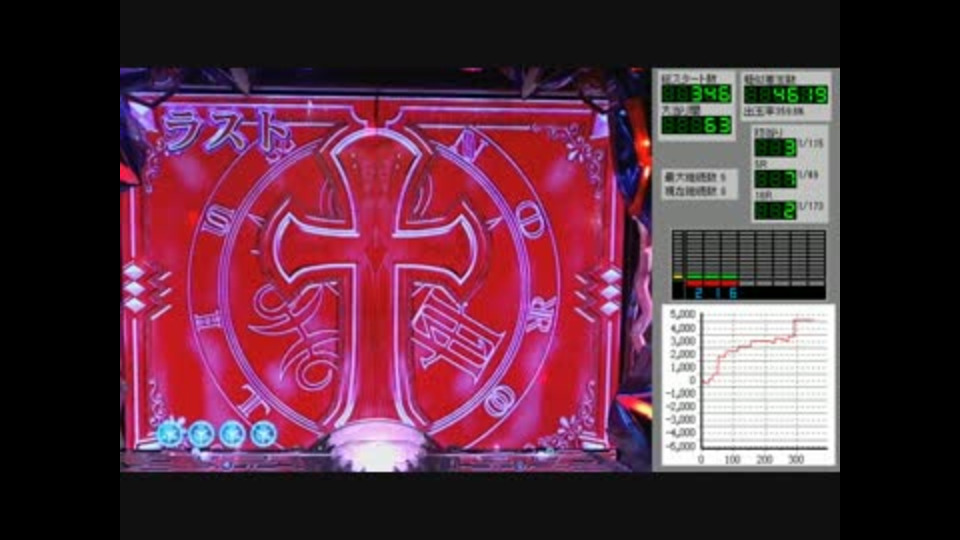Click the first blue hold-ball icon

click(x=170, y=435)
